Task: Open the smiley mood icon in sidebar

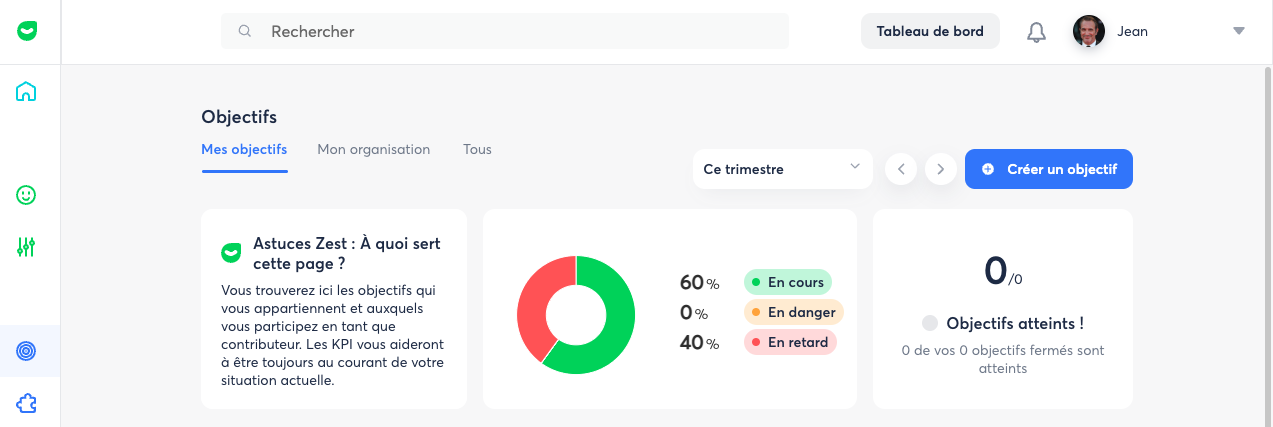Action: pyautogui.click(x=27, y=195)
